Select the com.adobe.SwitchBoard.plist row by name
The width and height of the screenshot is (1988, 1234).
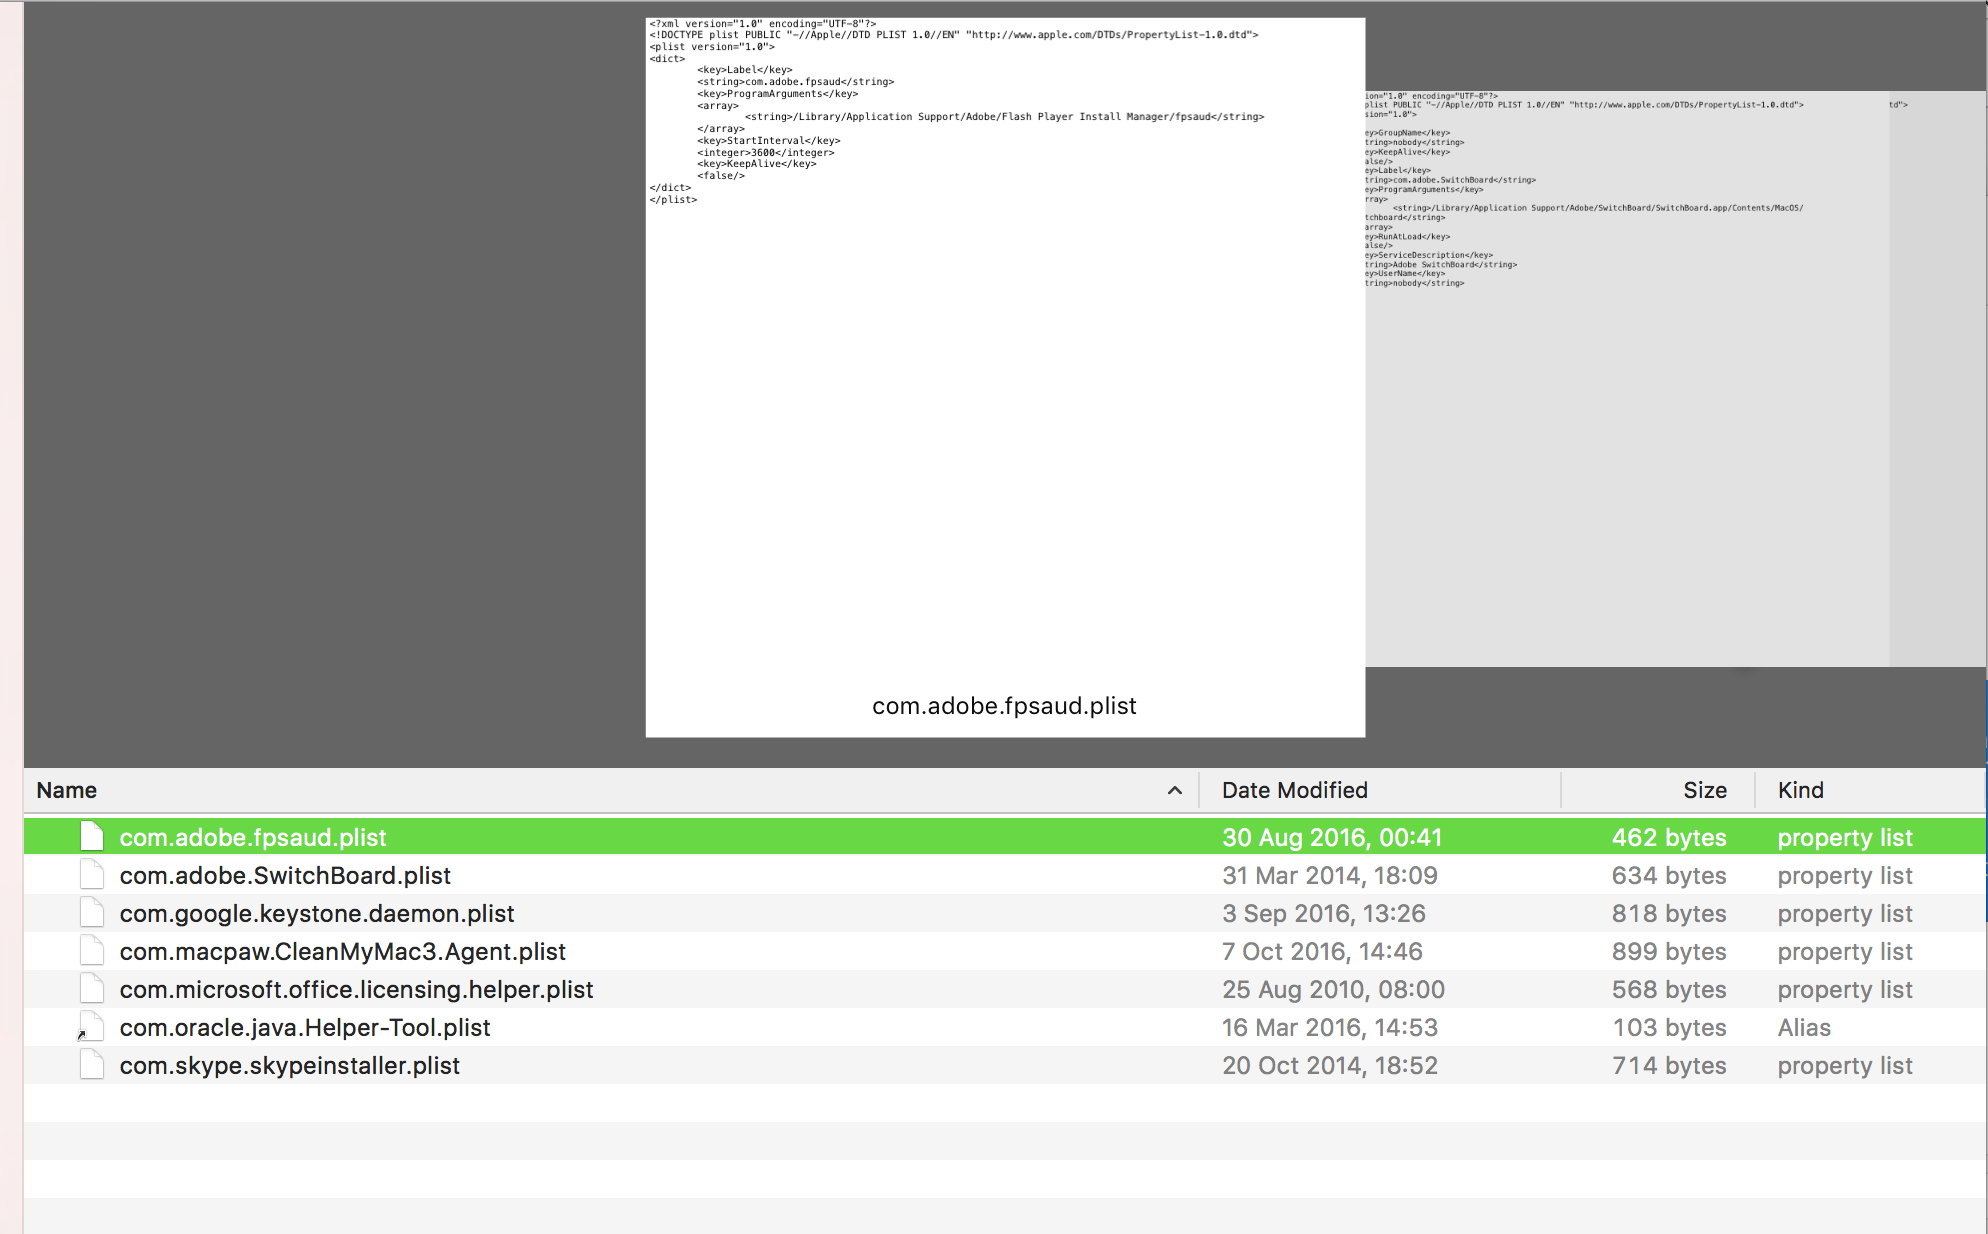(x=285, y=875)
